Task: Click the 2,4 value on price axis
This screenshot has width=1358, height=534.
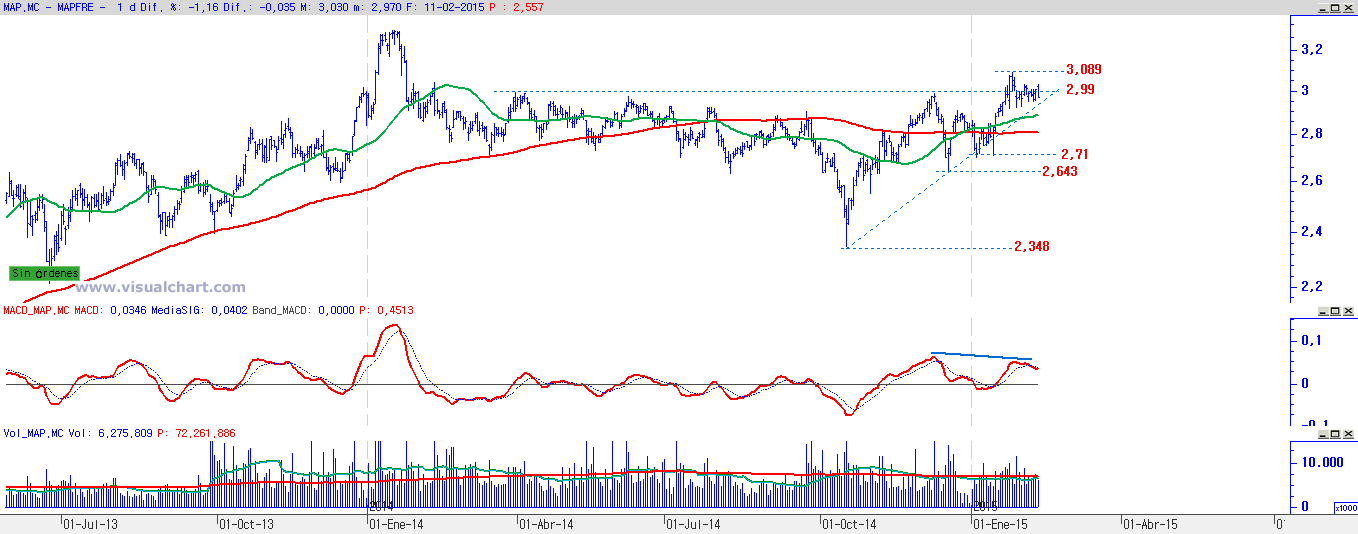Action: click(x=1312, y=232)
